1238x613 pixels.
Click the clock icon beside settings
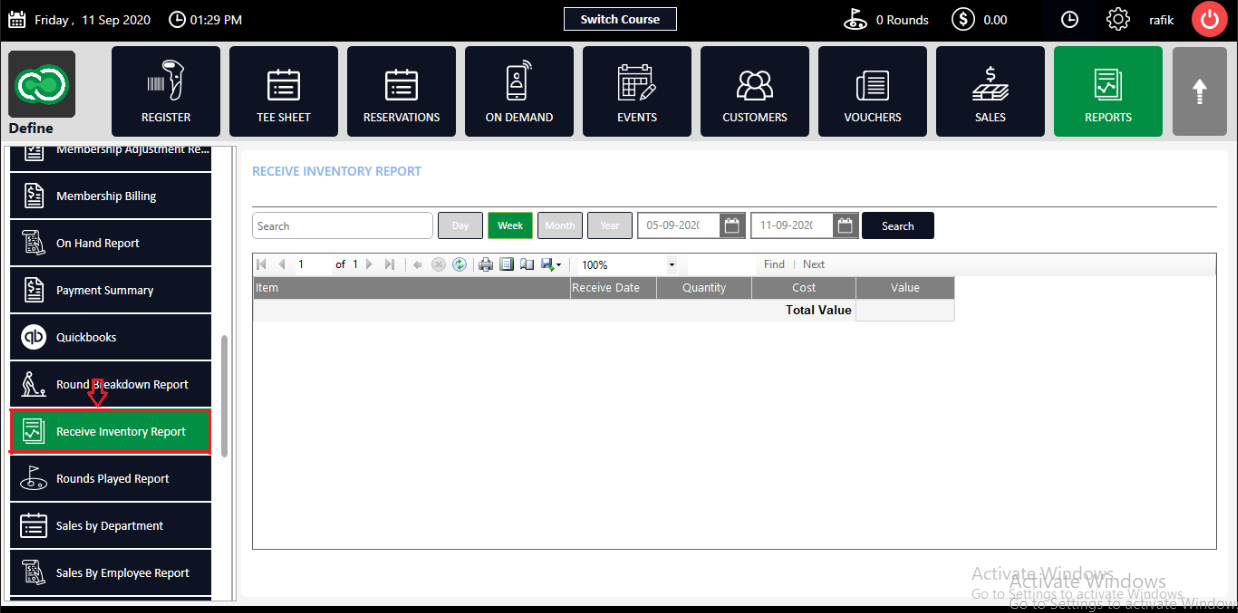pos(1070,19)
